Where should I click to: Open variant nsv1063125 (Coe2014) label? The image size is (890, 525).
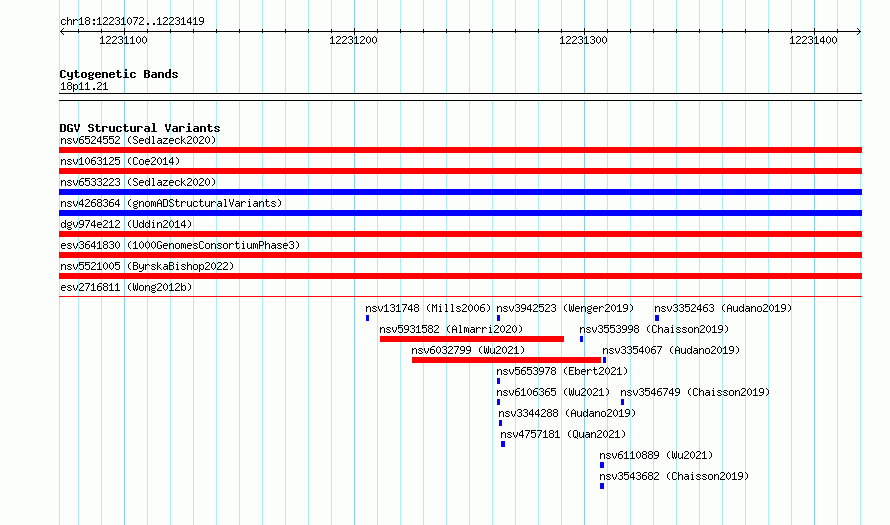(x=120, y=161)
